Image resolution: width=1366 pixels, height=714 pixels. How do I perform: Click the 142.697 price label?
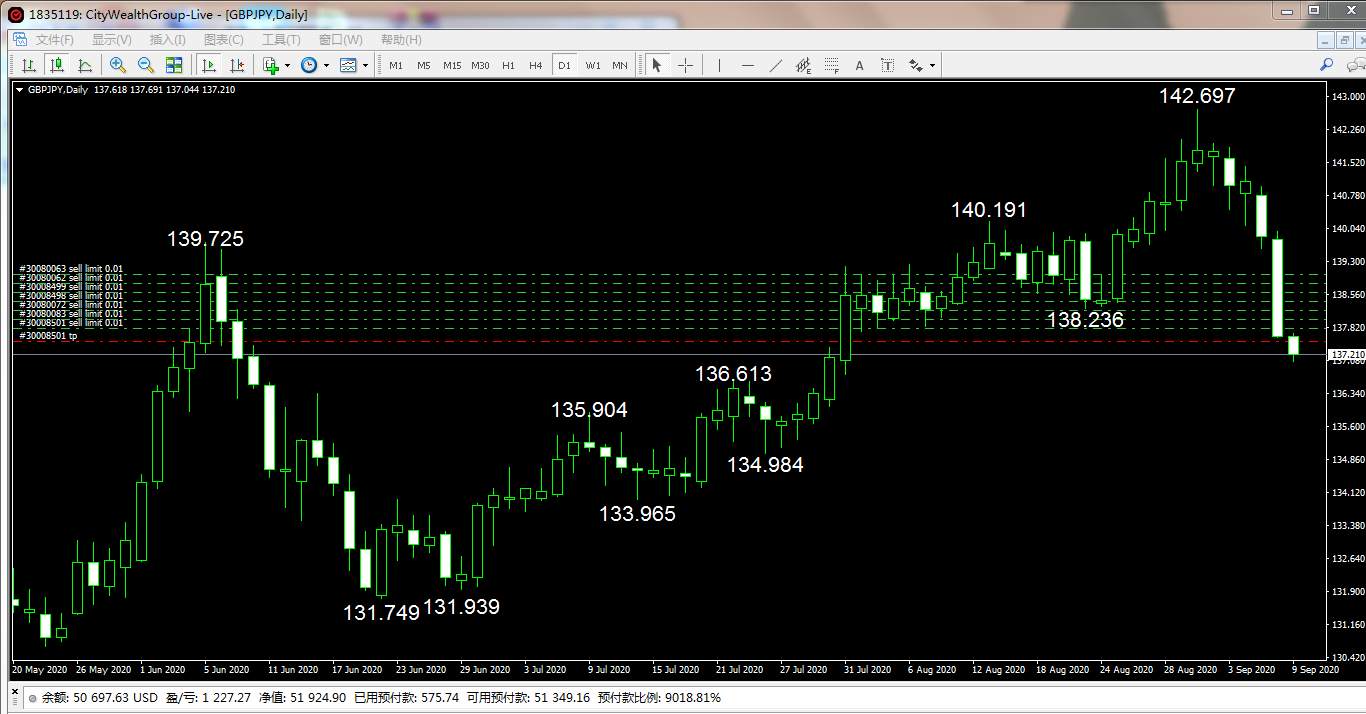(1197, 96)
